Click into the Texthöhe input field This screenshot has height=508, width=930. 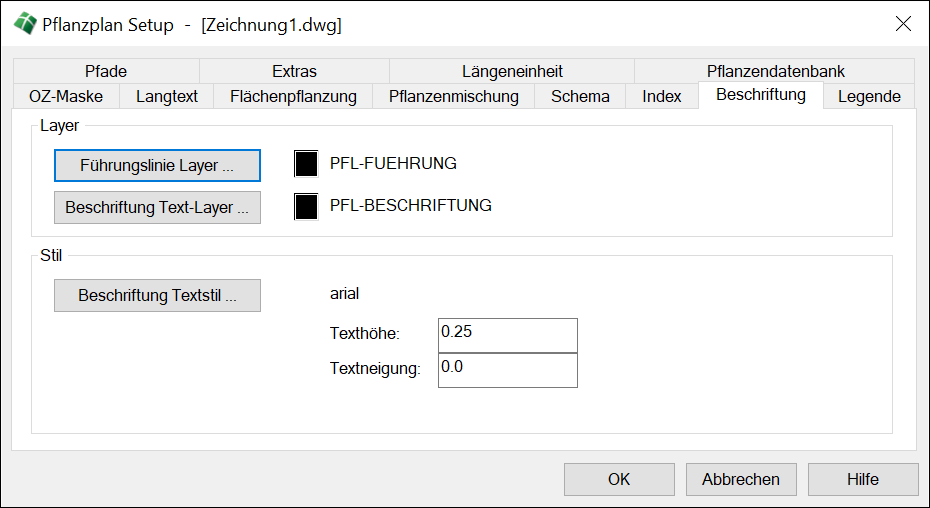(507, 335)
